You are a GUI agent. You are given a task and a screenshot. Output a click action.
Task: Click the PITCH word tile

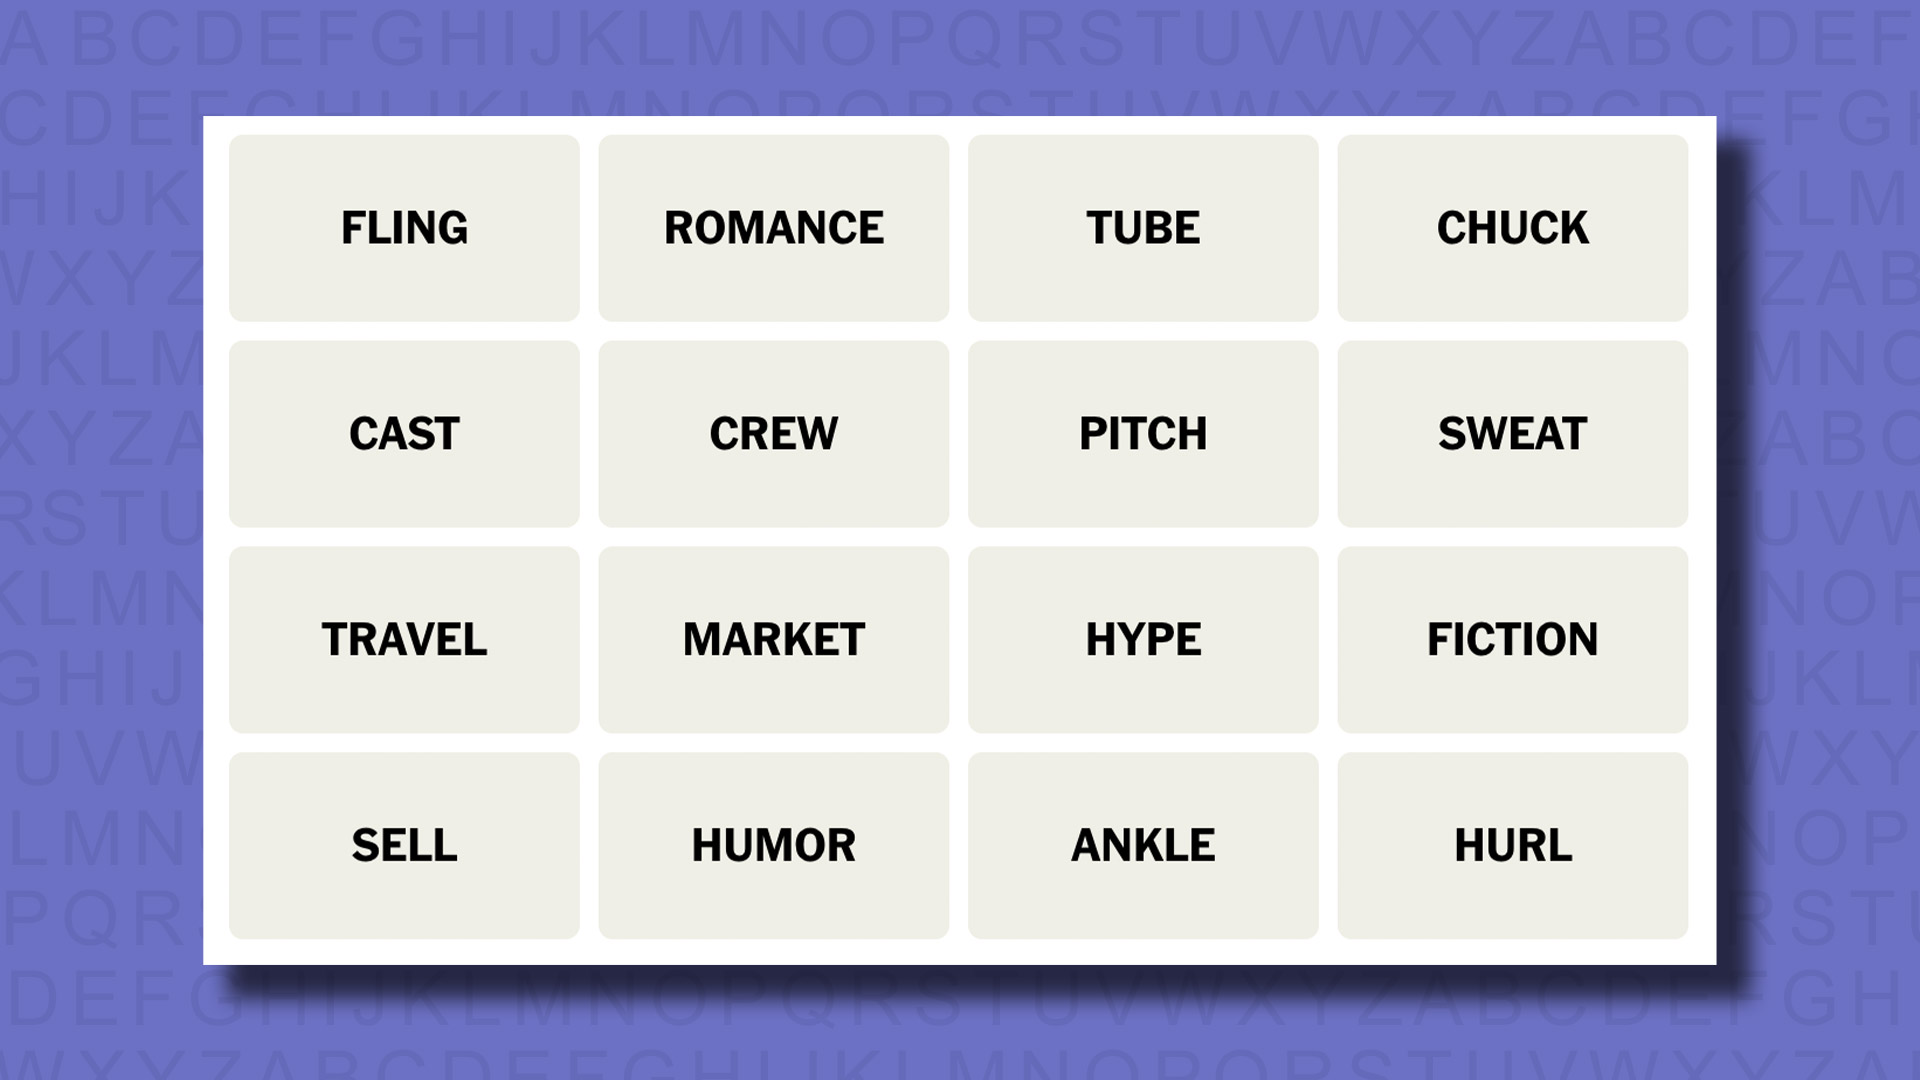tap(1142, 433)
